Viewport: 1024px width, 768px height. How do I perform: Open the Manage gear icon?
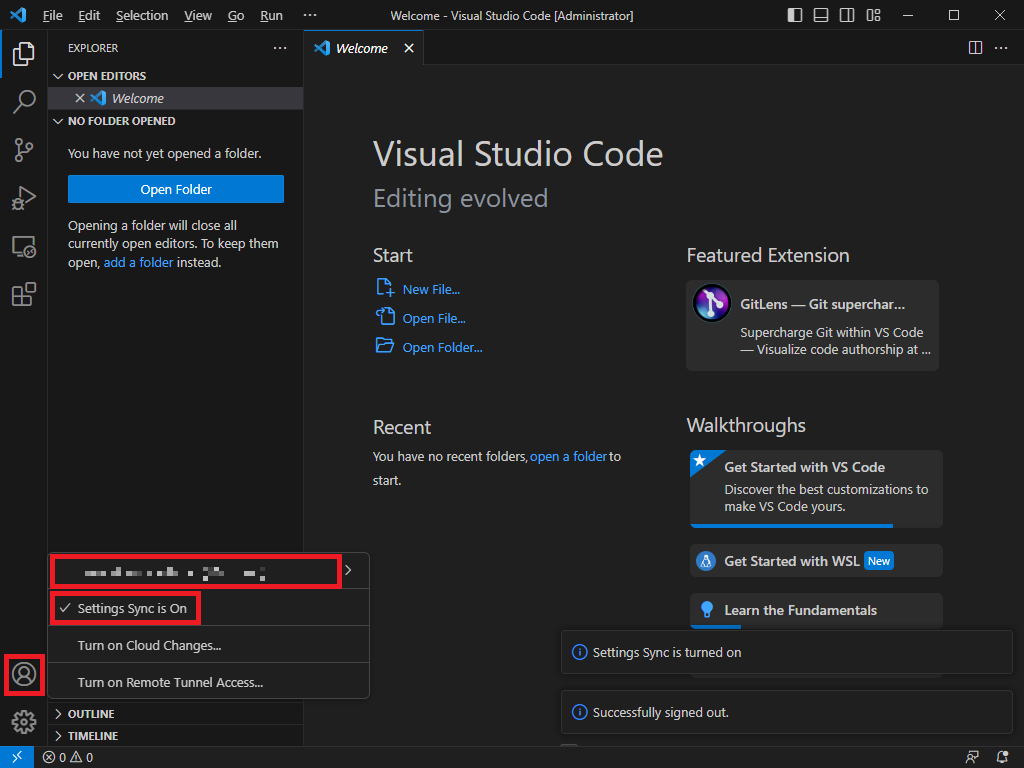[24, 721]
